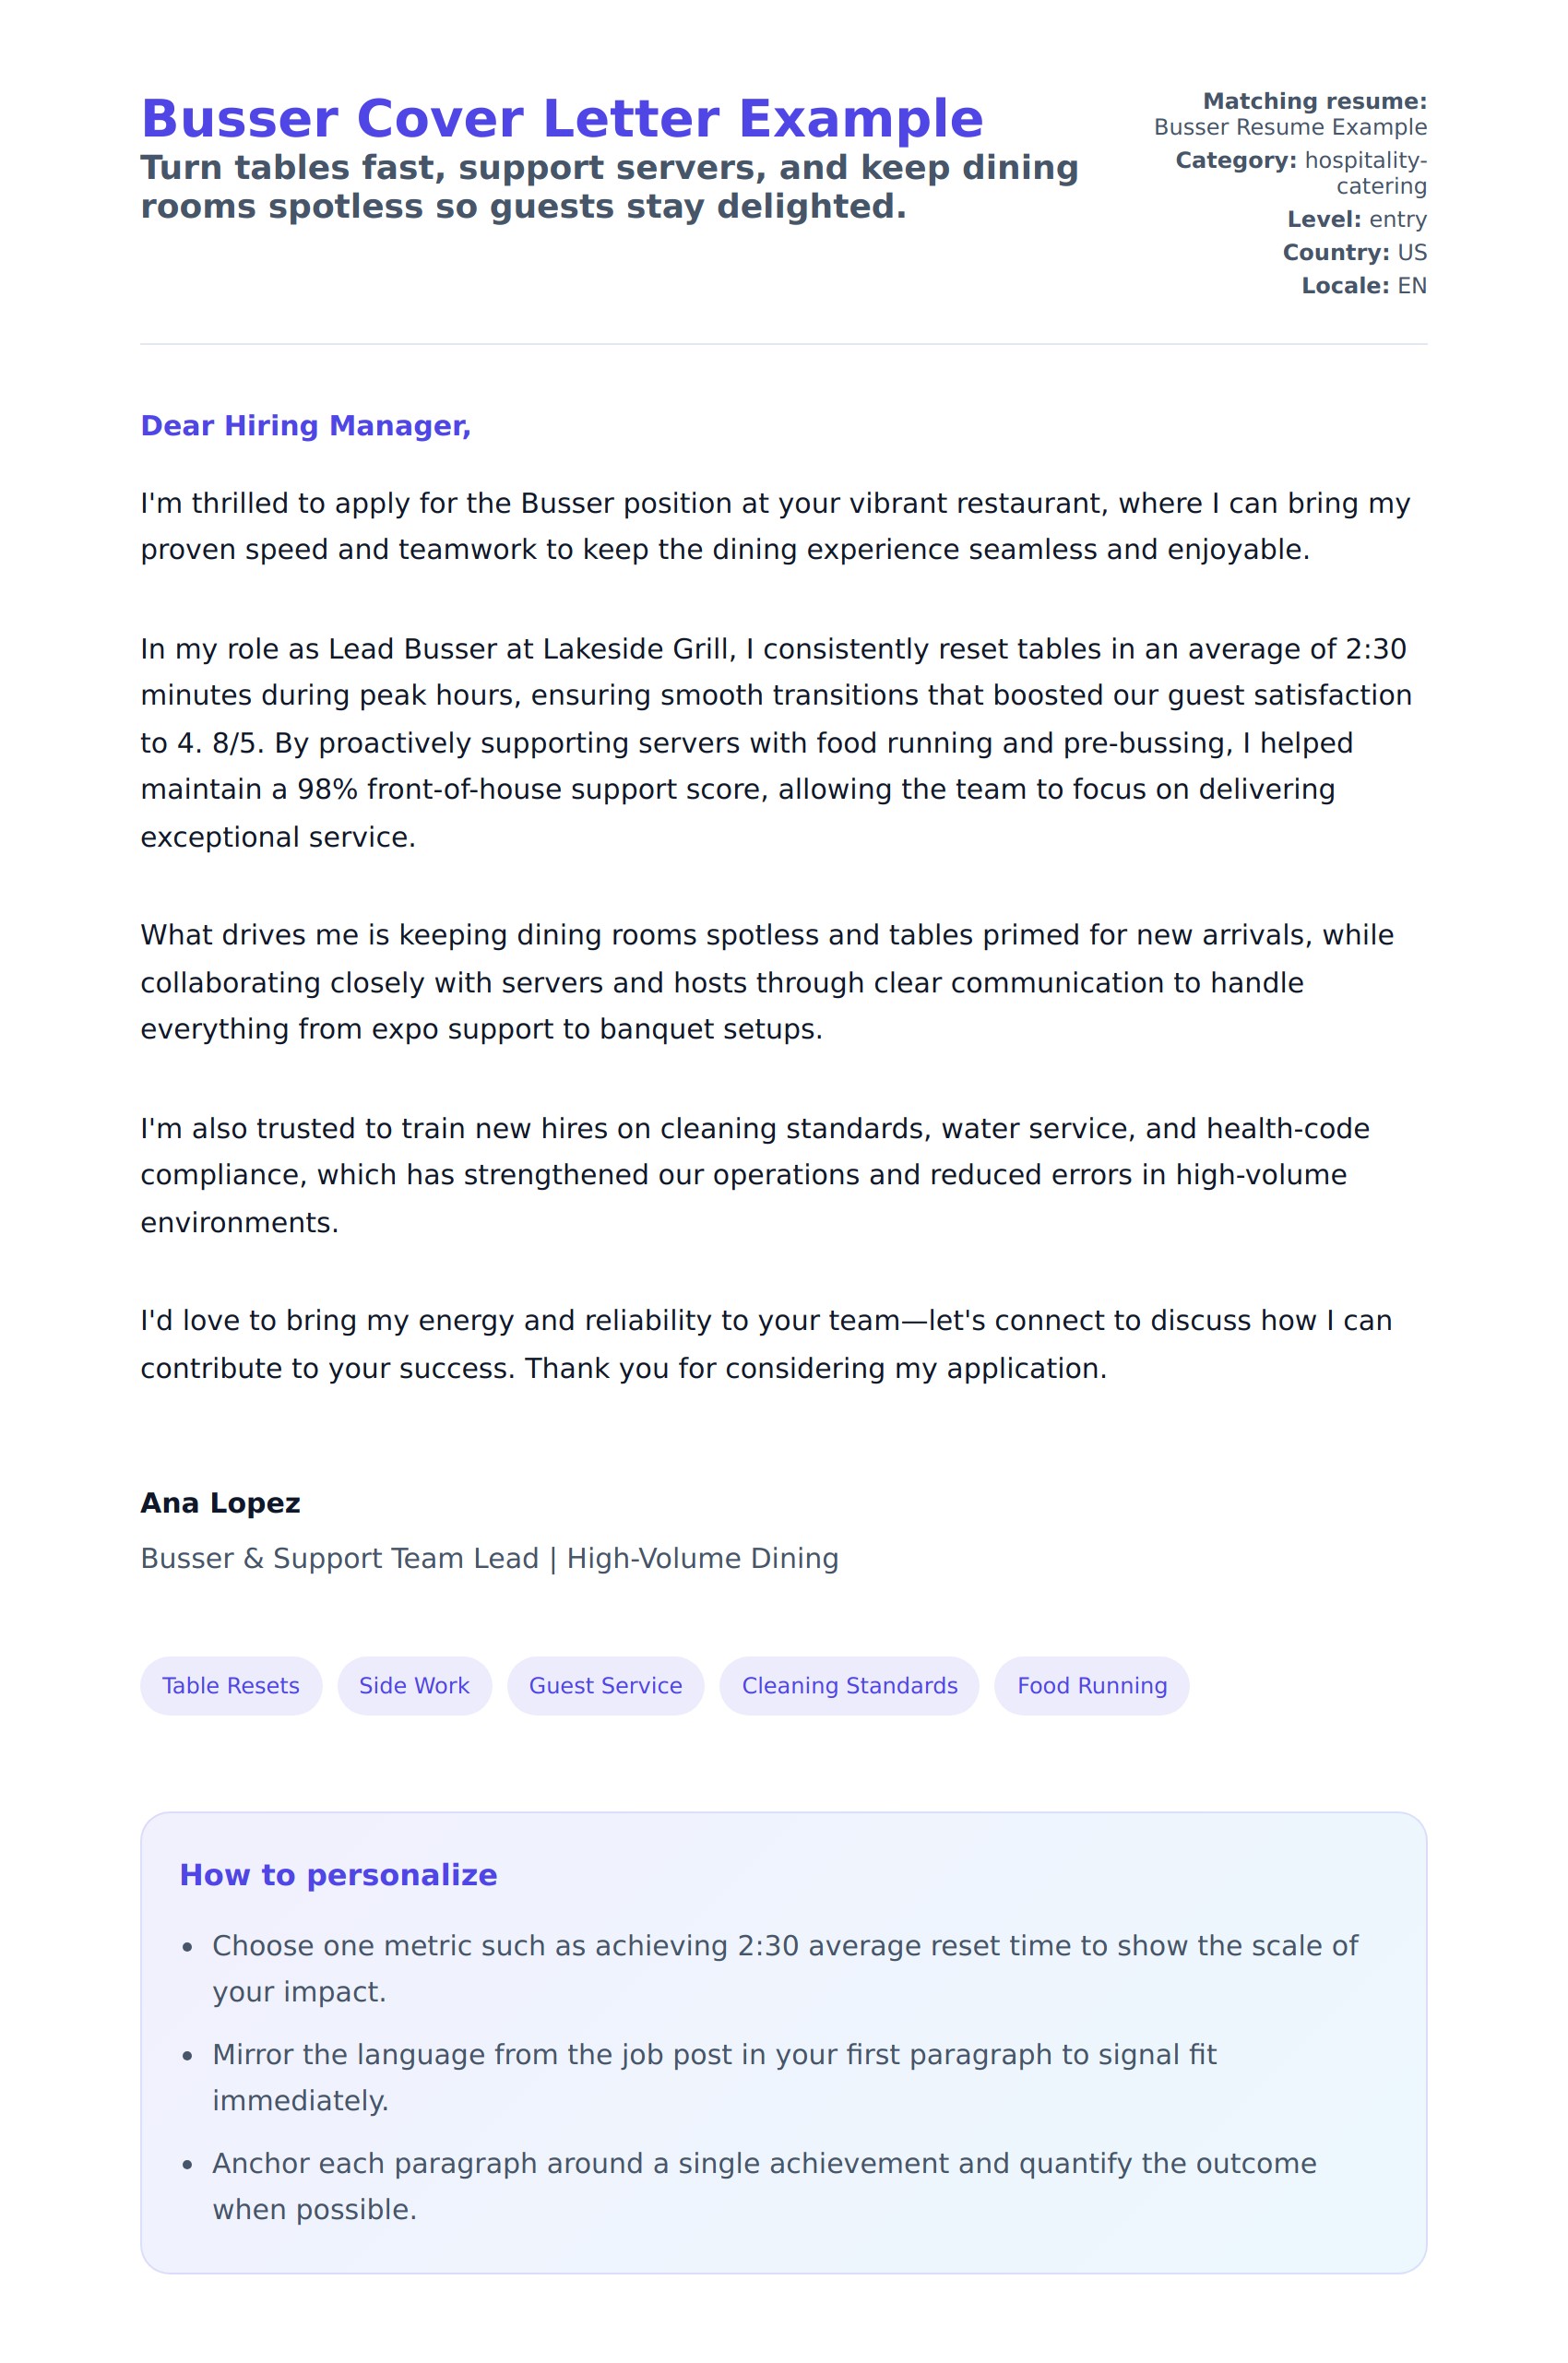
Task: Click the paragraph mentioning Lakeside Grill
Action: coord(775,743)
